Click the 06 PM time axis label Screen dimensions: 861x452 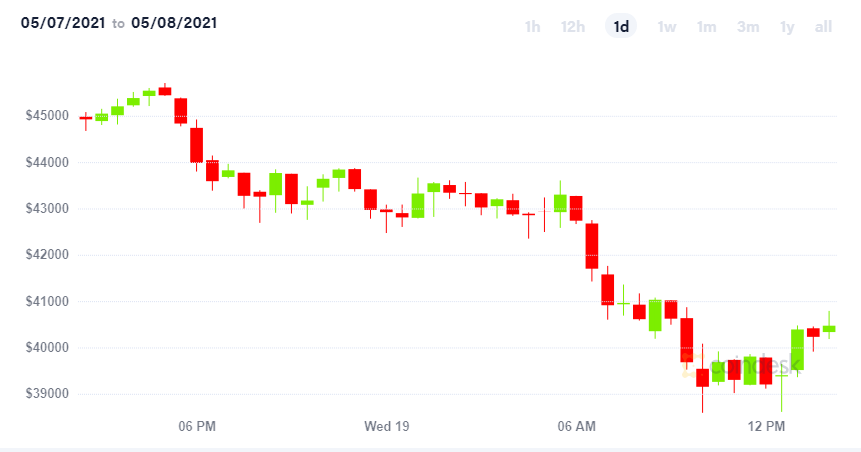tap(197, 426)
